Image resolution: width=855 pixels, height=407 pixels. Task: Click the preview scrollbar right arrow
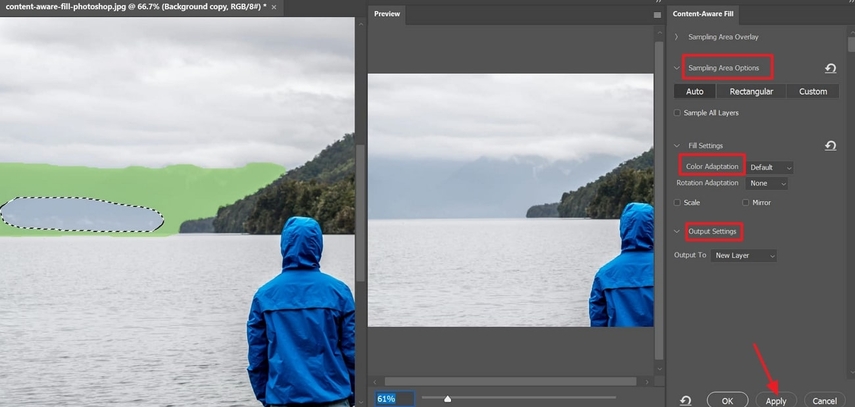click(x=645, y=381)
